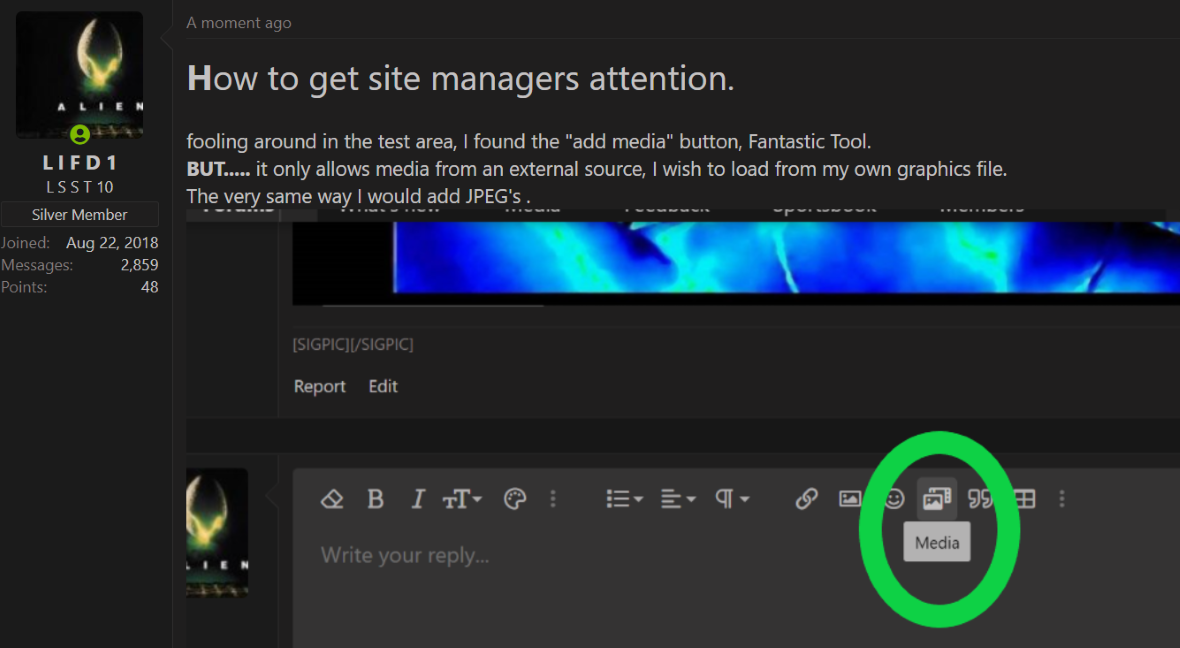Show more text options after palette icon
The image size is (1180, 648).
point(553,499)
